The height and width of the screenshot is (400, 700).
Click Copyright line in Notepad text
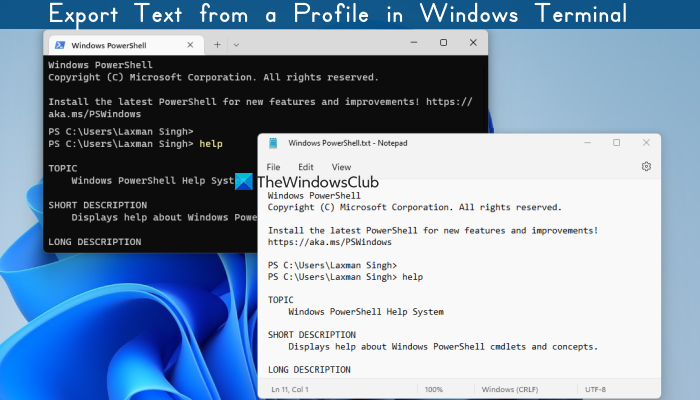click(415, 207)
